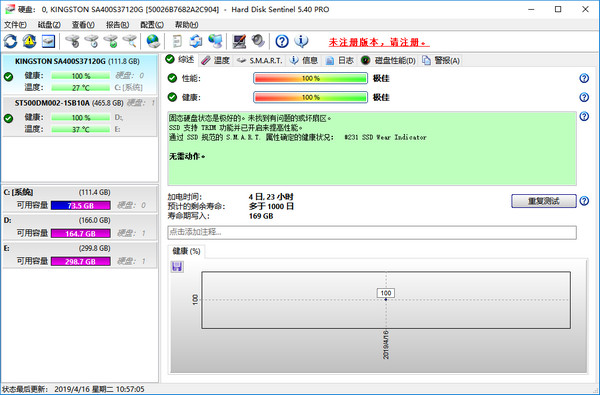
Task: Click the refresh with warning icon
Action: click(29, 41)
